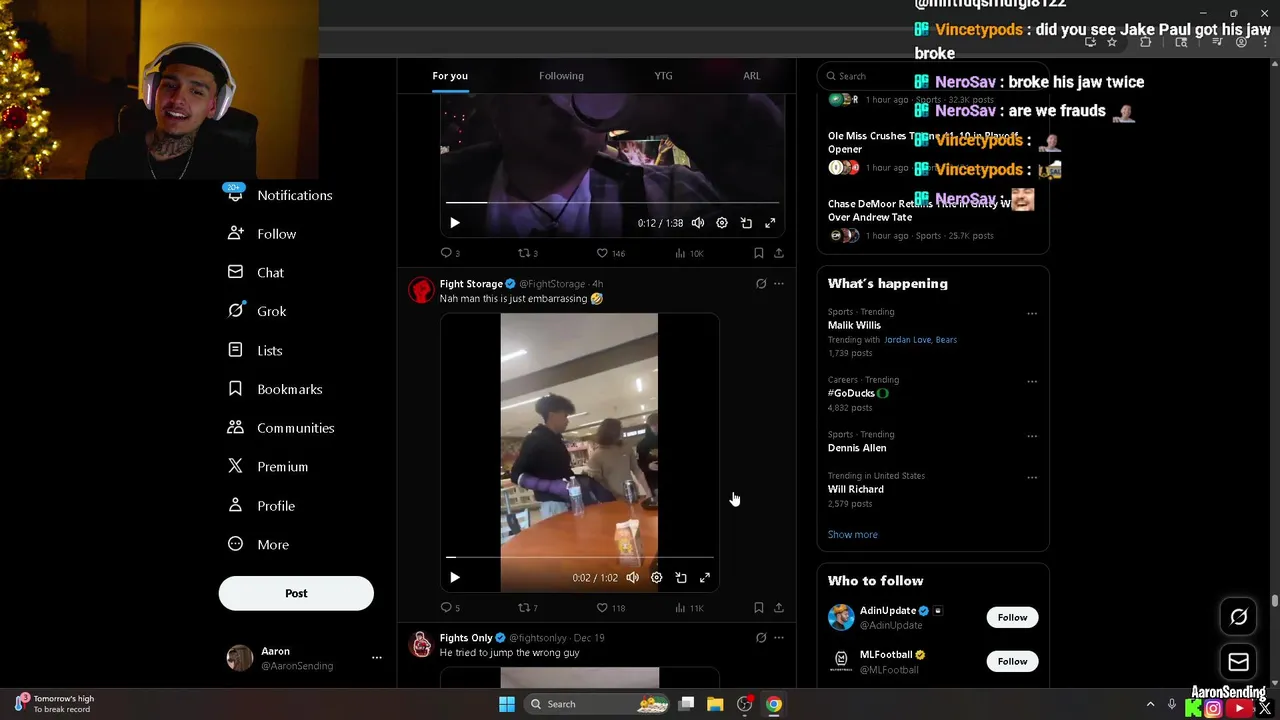The image size is (1280, 720).
Task: Open Notifications in the sidebar
Action: (280, 195)
